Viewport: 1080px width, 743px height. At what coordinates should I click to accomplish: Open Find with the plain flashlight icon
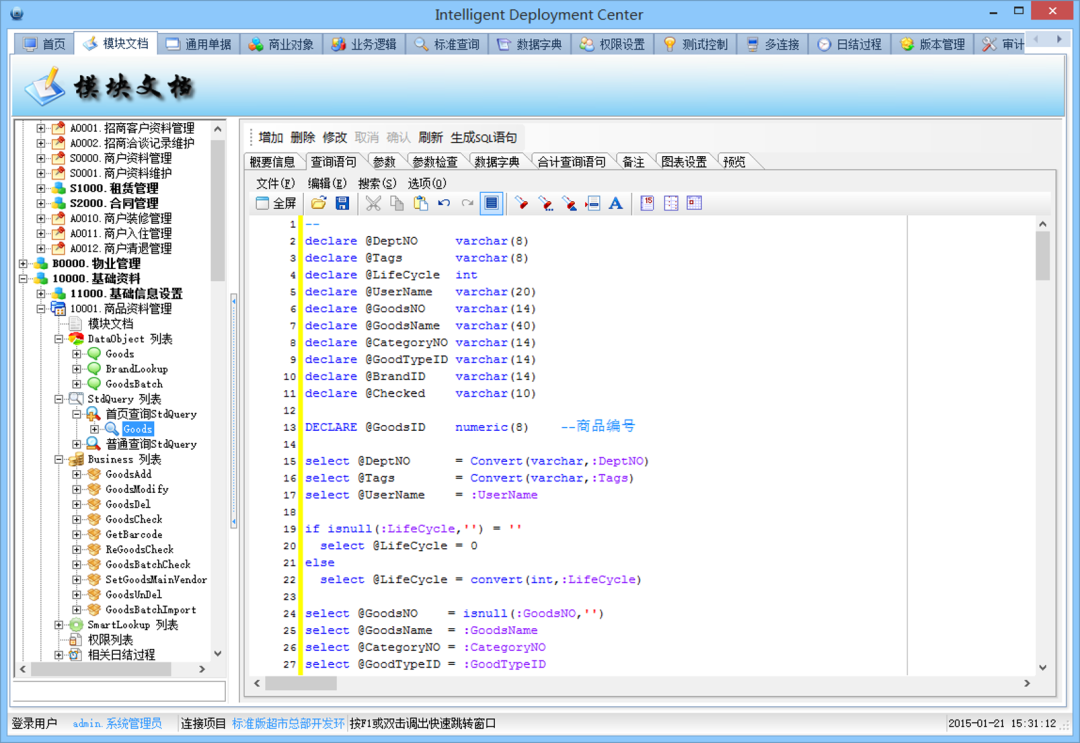(x=521, y=203)
